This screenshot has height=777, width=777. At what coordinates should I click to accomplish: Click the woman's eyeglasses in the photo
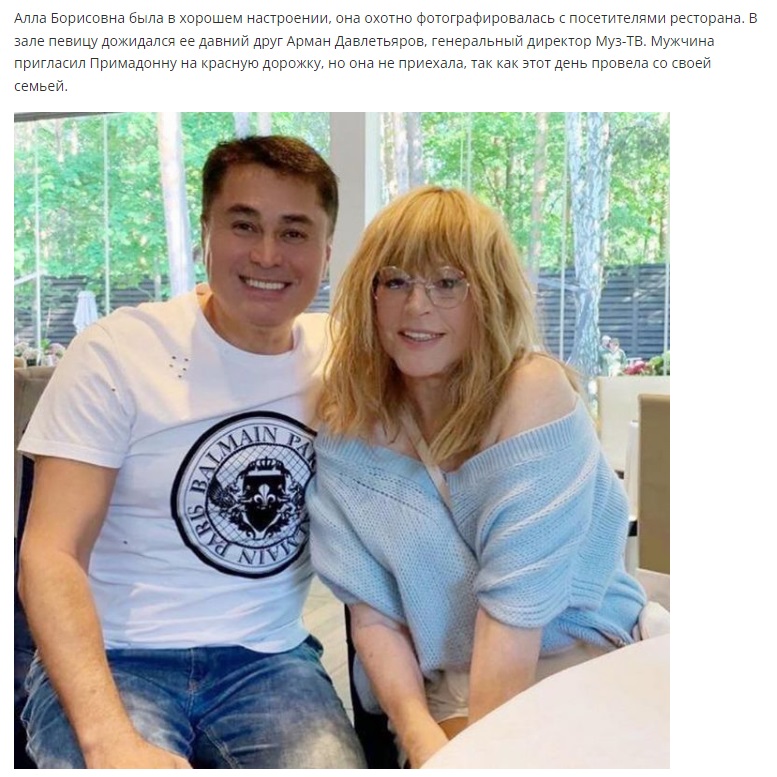422,286
